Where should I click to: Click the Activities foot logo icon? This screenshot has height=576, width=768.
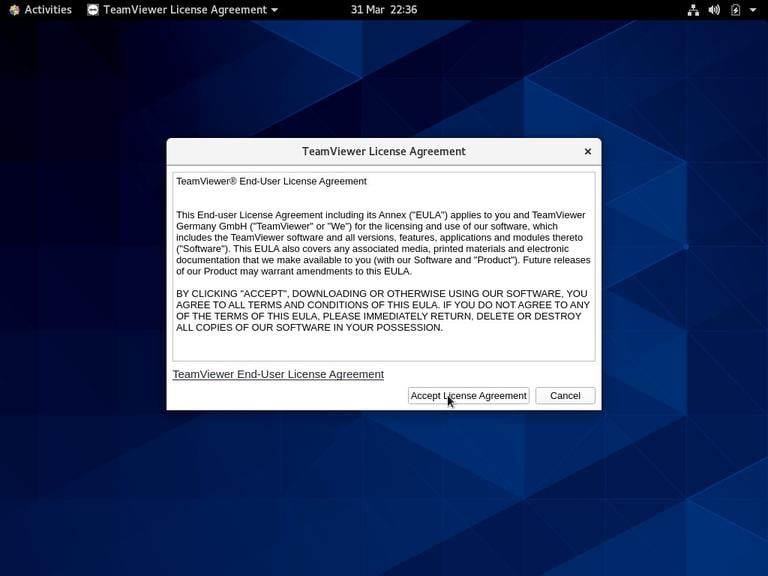coord(14,10)
